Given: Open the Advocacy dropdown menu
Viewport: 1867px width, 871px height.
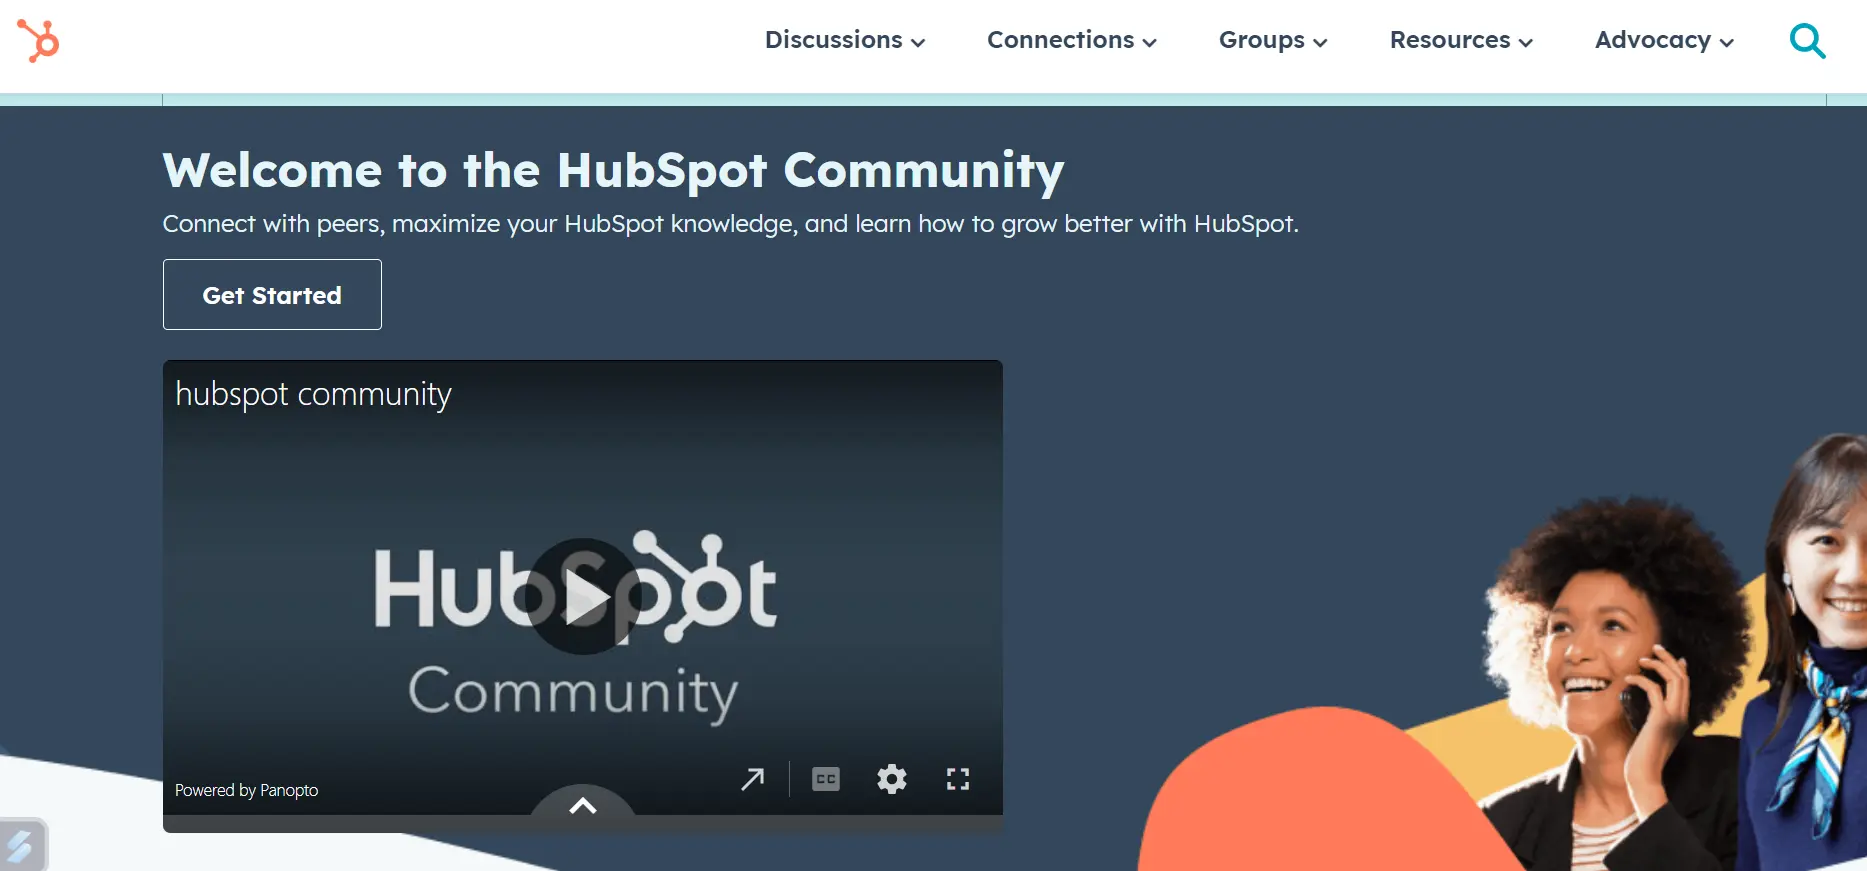Looking at the screenshot, I should (x=1664, y=40).
